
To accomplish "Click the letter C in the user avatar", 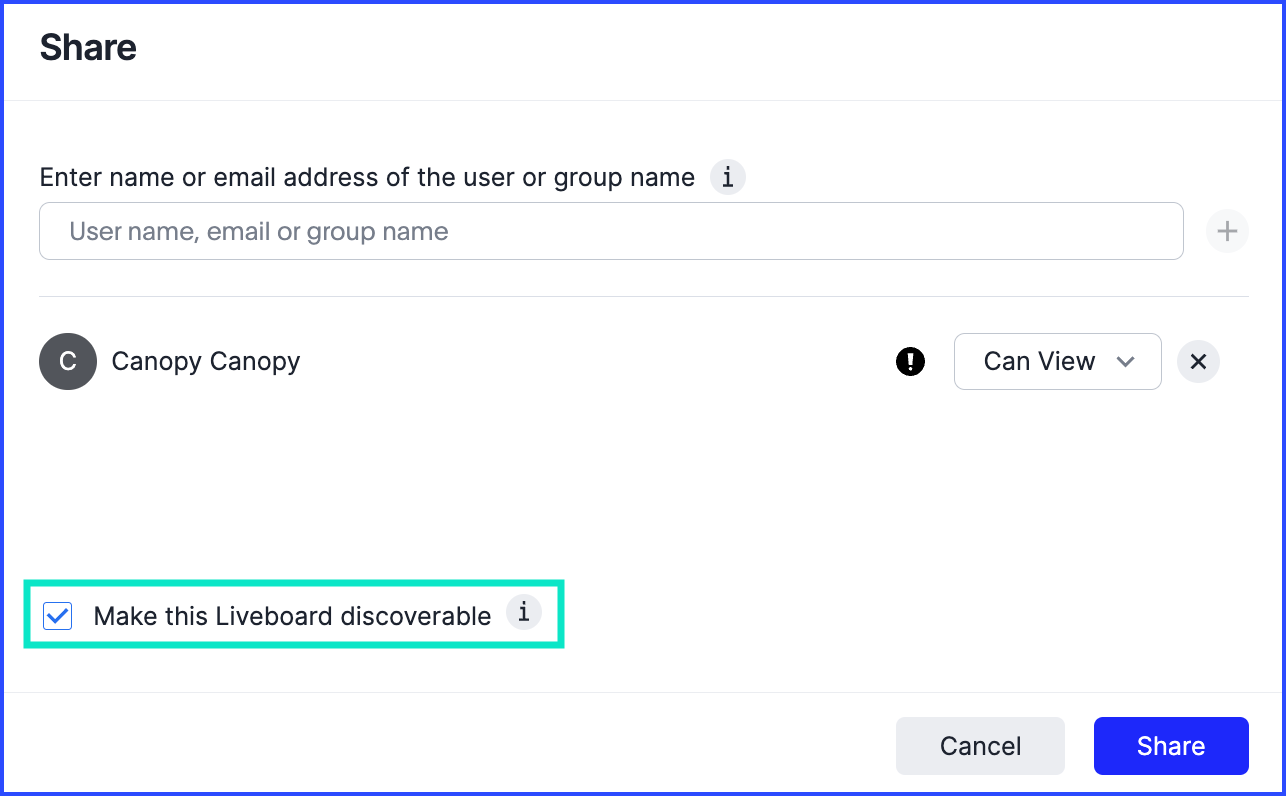I will pos(68,361).
